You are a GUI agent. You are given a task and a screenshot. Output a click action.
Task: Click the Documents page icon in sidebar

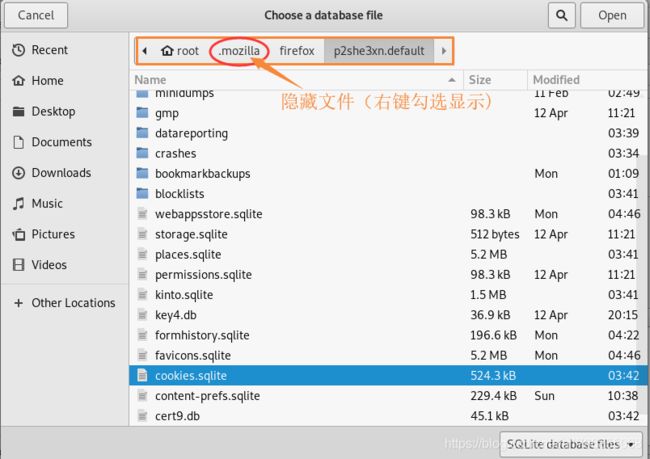18,142
